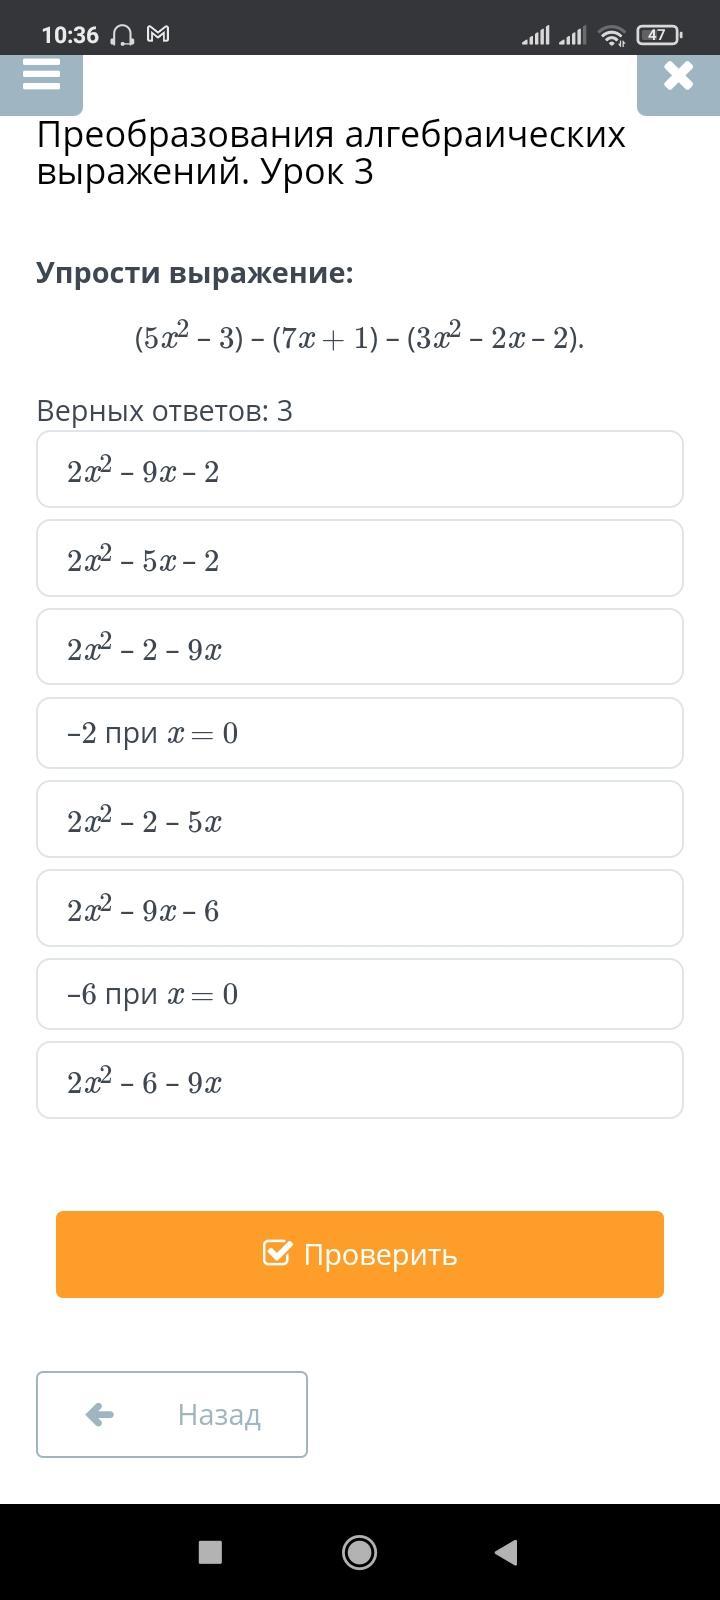Tap the Android recent apps square
720x1600 pixels.
click(x=210, y=1551)
